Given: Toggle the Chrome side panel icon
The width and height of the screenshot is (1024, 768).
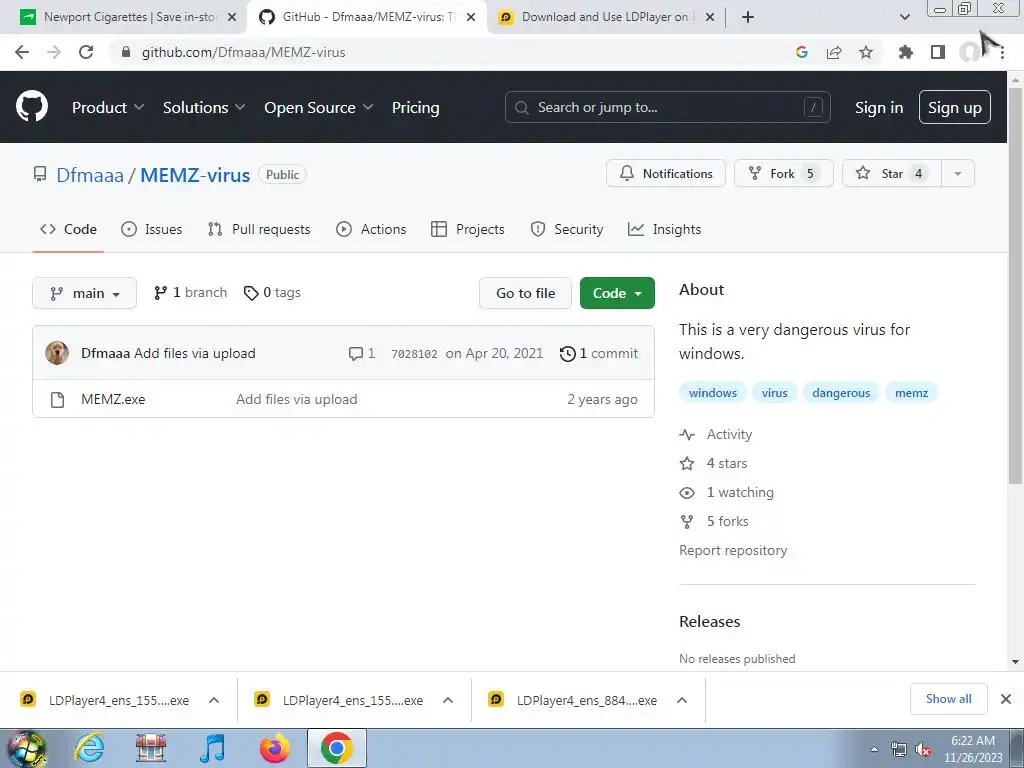Looking at the screenshot, I should 938,52.
